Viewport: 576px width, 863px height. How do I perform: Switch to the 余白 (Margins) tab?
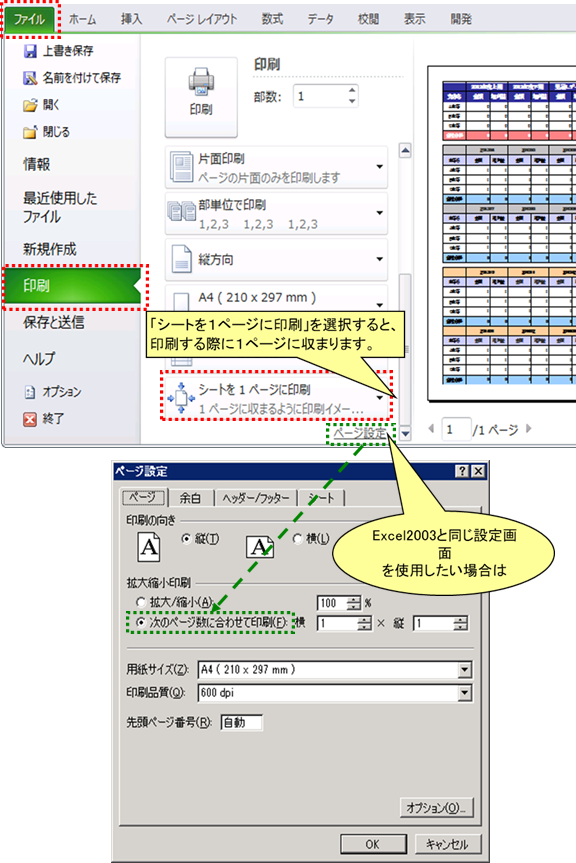[190, 498]
